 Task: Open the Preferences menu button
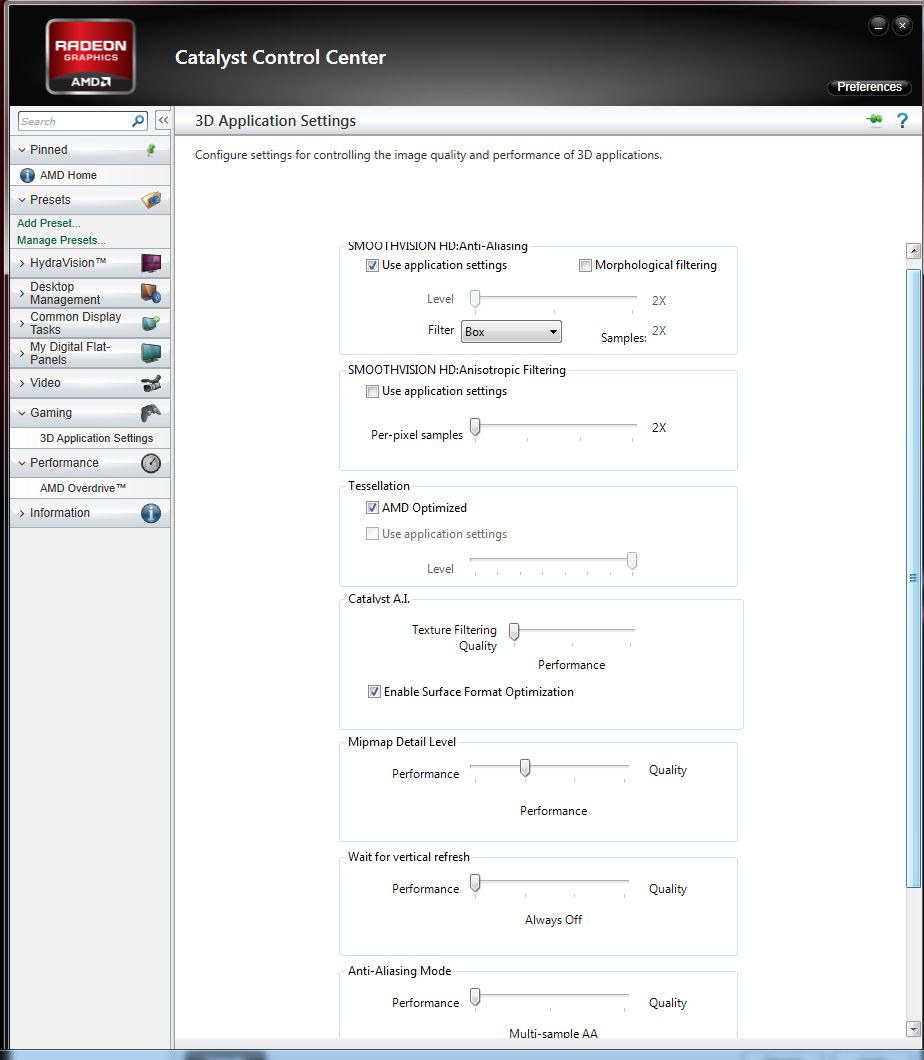click(x=869, y=87)
